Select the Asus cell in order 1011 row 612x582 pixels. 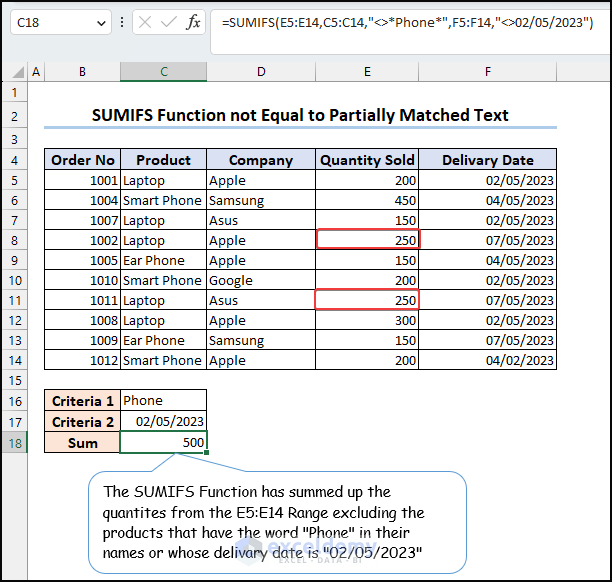[261, 300]
